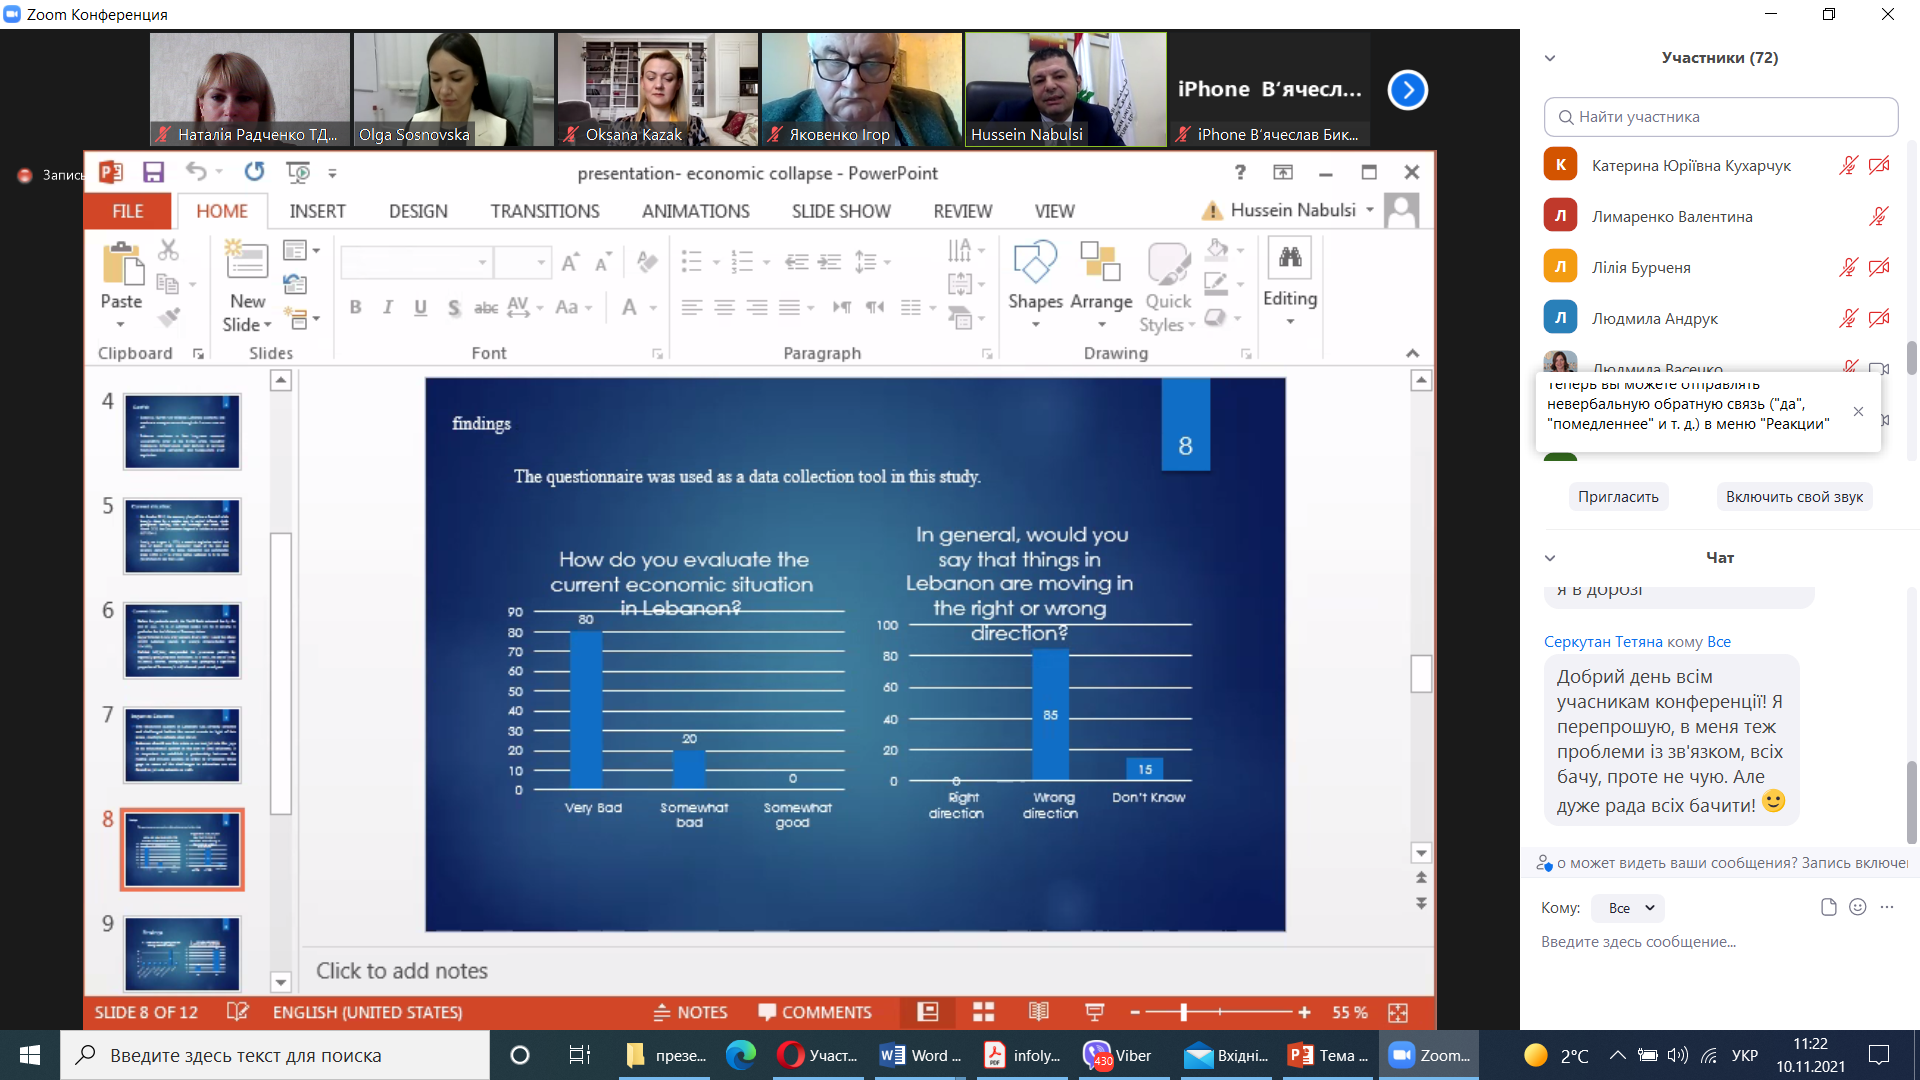Toggle Italic formatting button
Viewport: 1920px width, 1080px height.
(x=388, y=307)
